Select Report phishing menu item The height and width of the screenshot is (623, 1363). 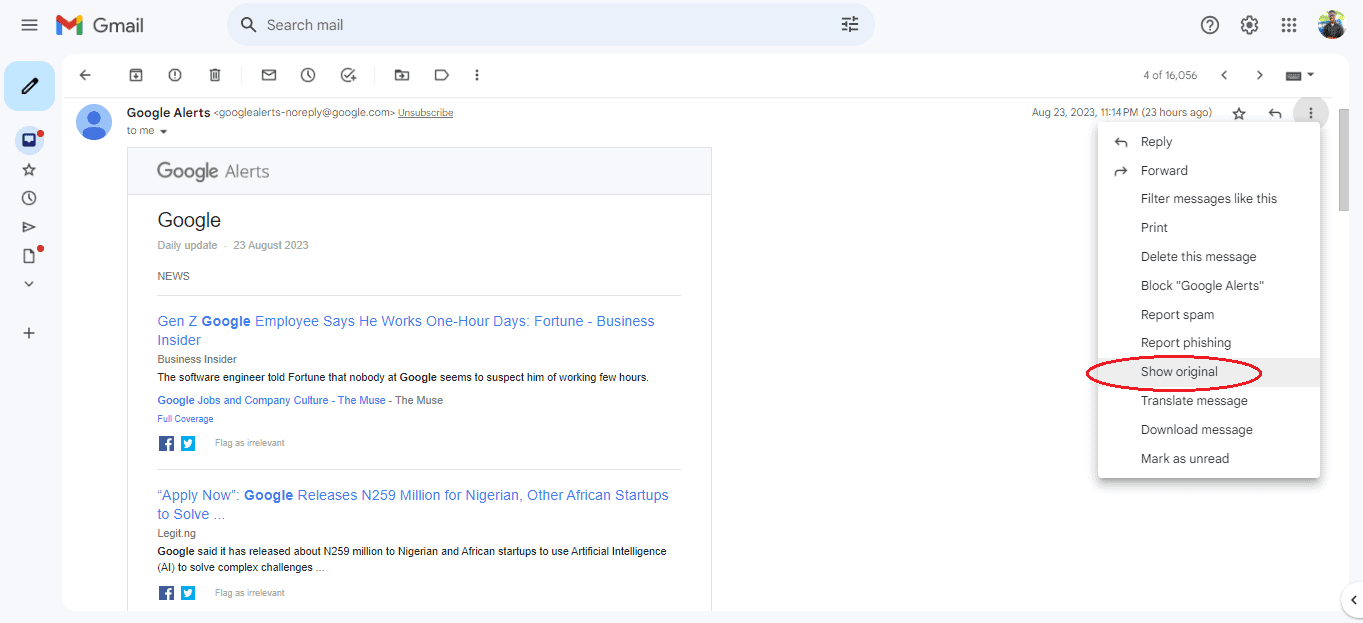coord(1209,343)
